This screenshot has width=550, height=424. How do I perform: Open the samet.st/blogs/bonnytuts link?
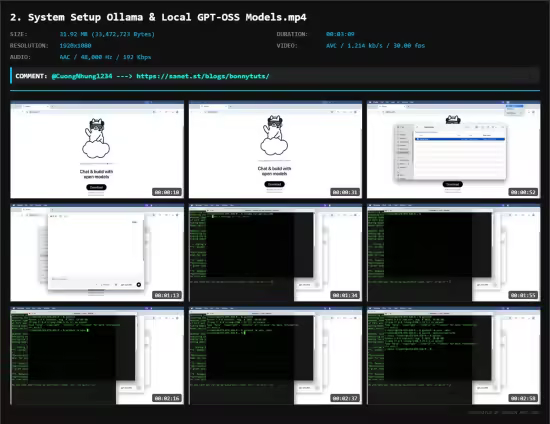click(x=203, y=76)
